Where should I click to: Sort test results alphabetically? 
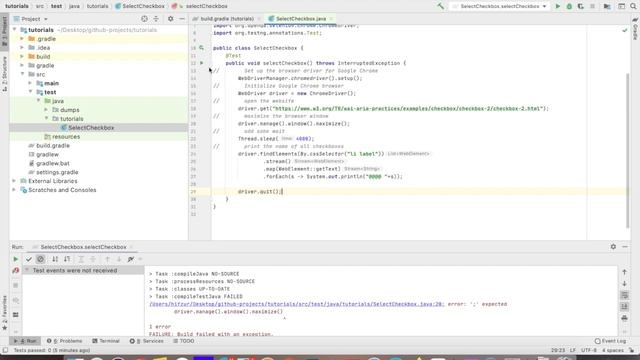(x=55, y=259)
